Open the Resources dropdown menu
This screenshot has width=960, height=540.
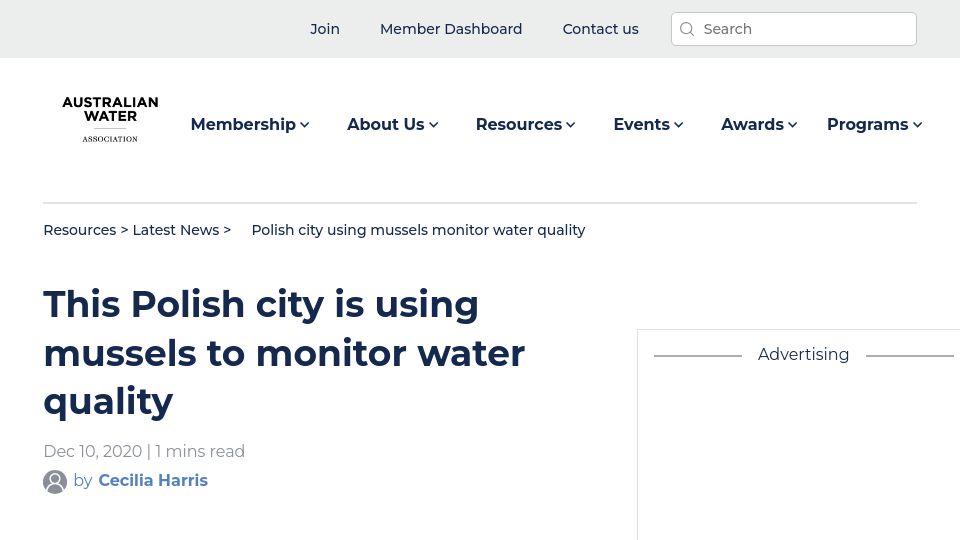(x=525, y=124)
